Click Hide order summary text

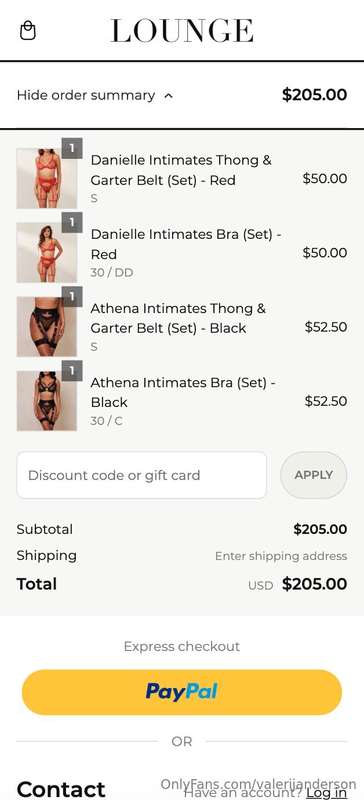tap(86, 95)
